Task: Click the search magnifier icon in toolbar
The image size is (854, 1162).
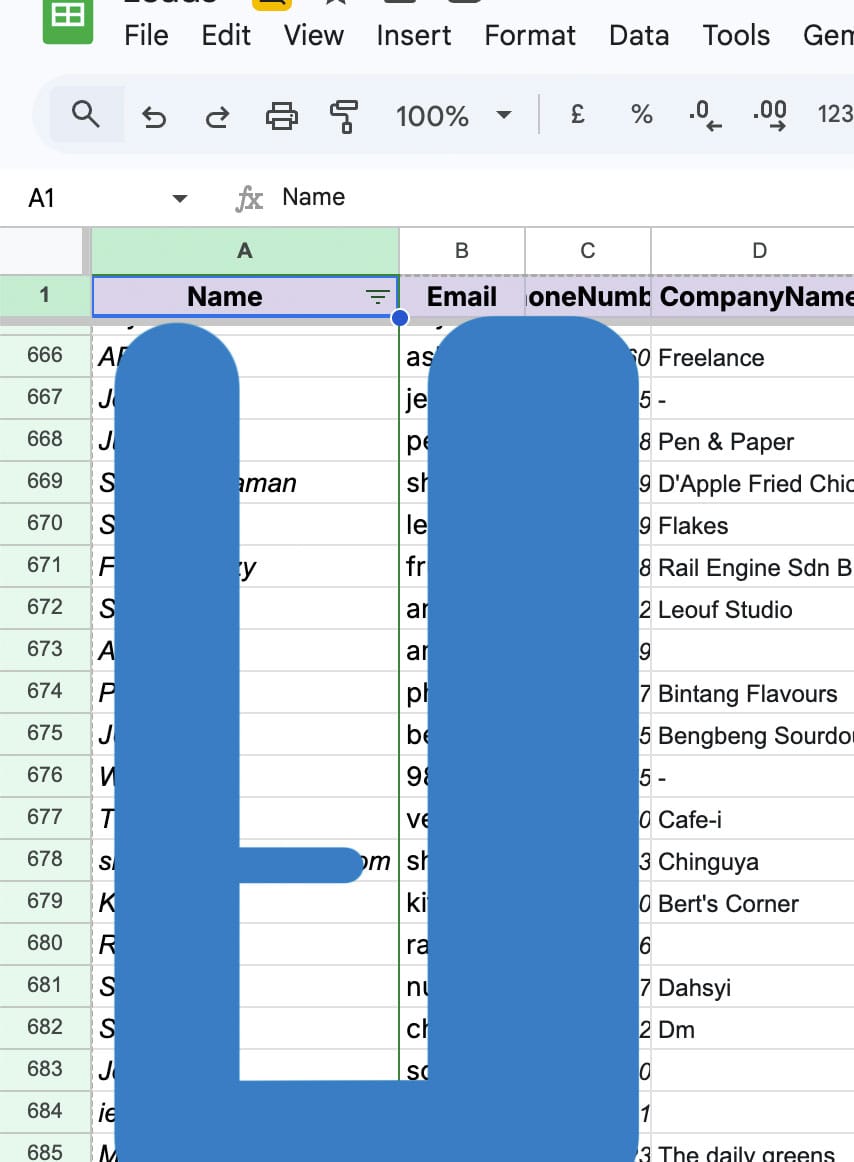Action: (x=86, y=115)
